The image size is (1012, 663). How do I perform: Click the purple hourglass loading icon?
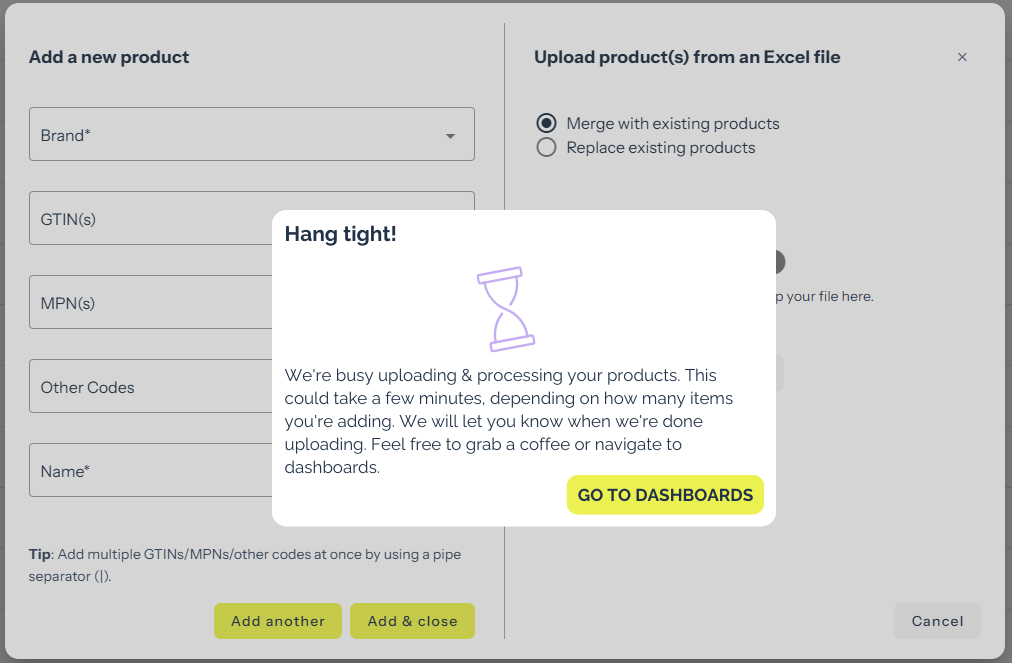[x=505, y=308]
